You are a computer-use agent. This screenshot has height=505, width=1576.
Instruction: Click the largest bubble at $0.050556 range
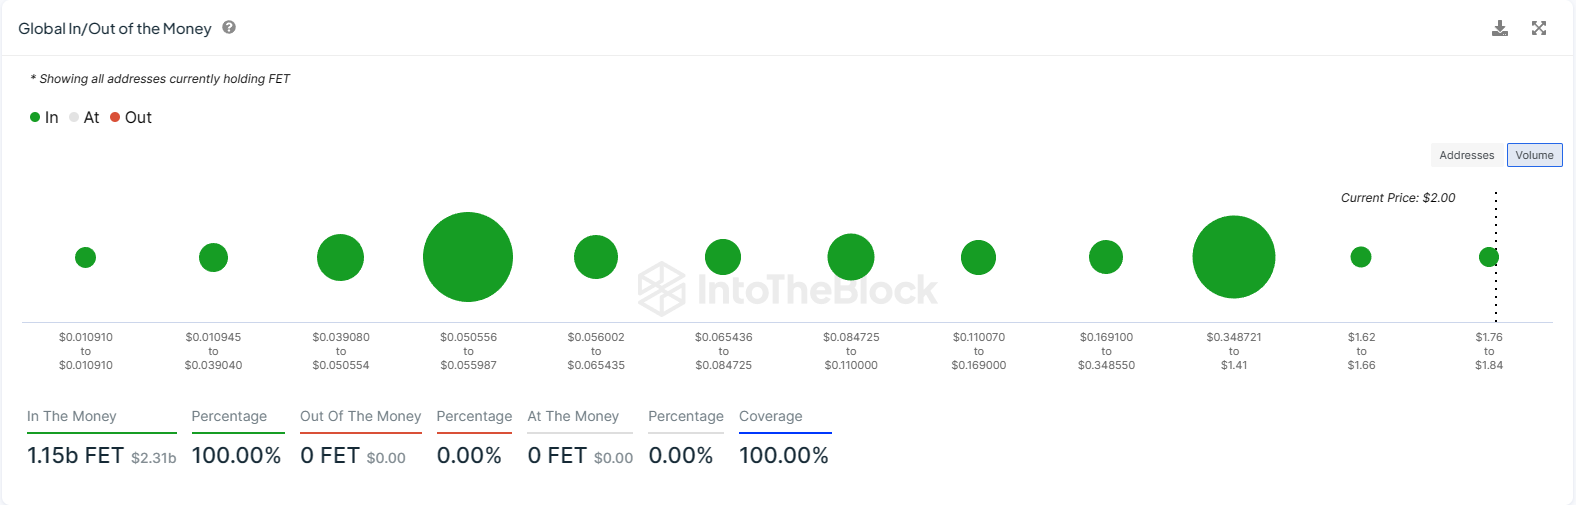pyautogui.click(x=468, y=257)
